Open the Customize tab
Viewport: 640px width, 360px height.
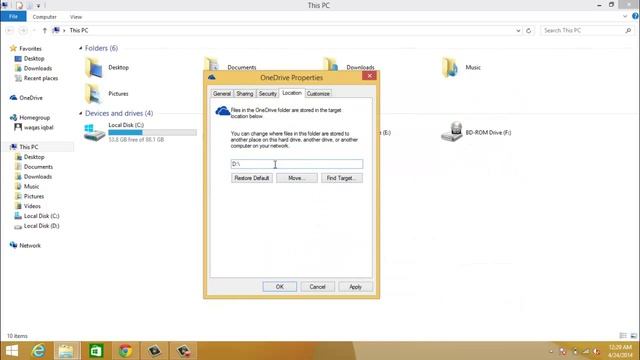pyautogui.click(x=318, y=93)
